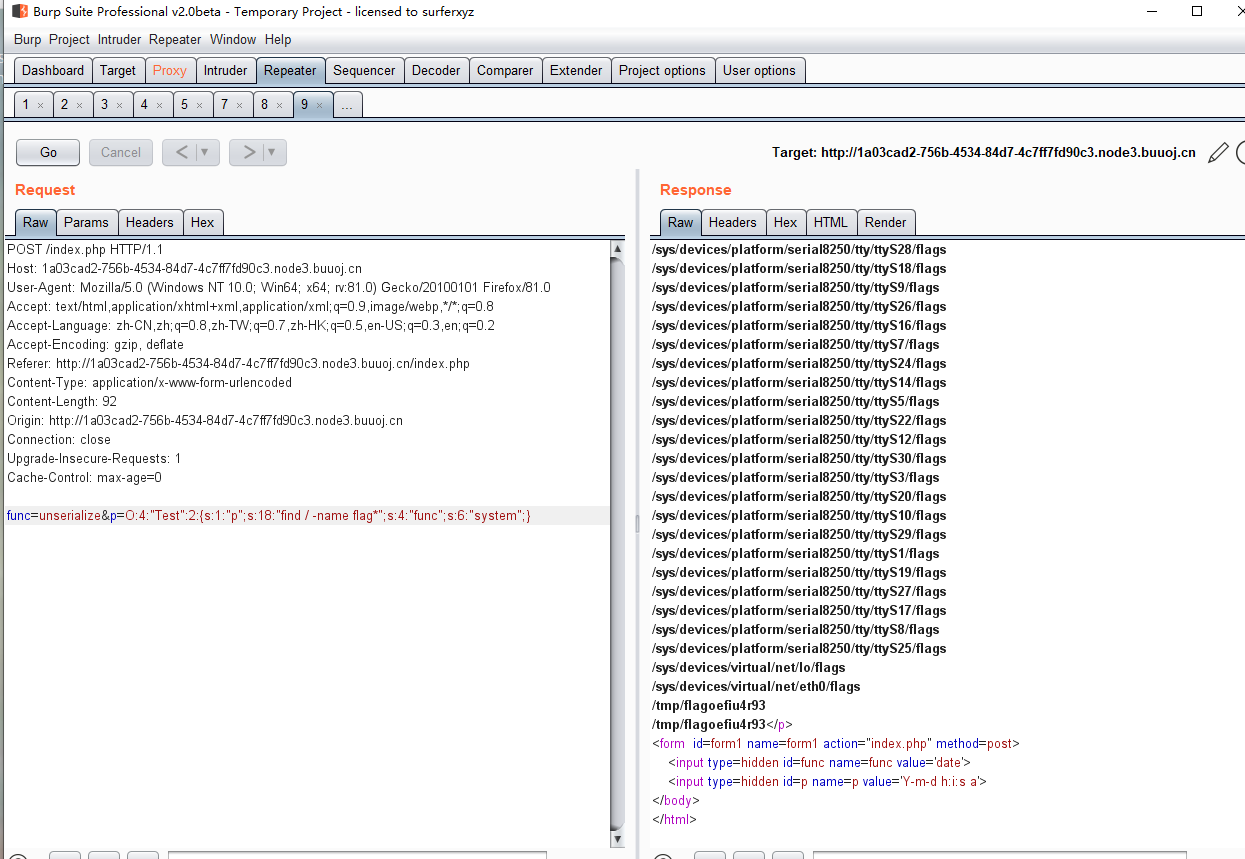Click the Burp Suite logo in title bar

pos(19,11)
